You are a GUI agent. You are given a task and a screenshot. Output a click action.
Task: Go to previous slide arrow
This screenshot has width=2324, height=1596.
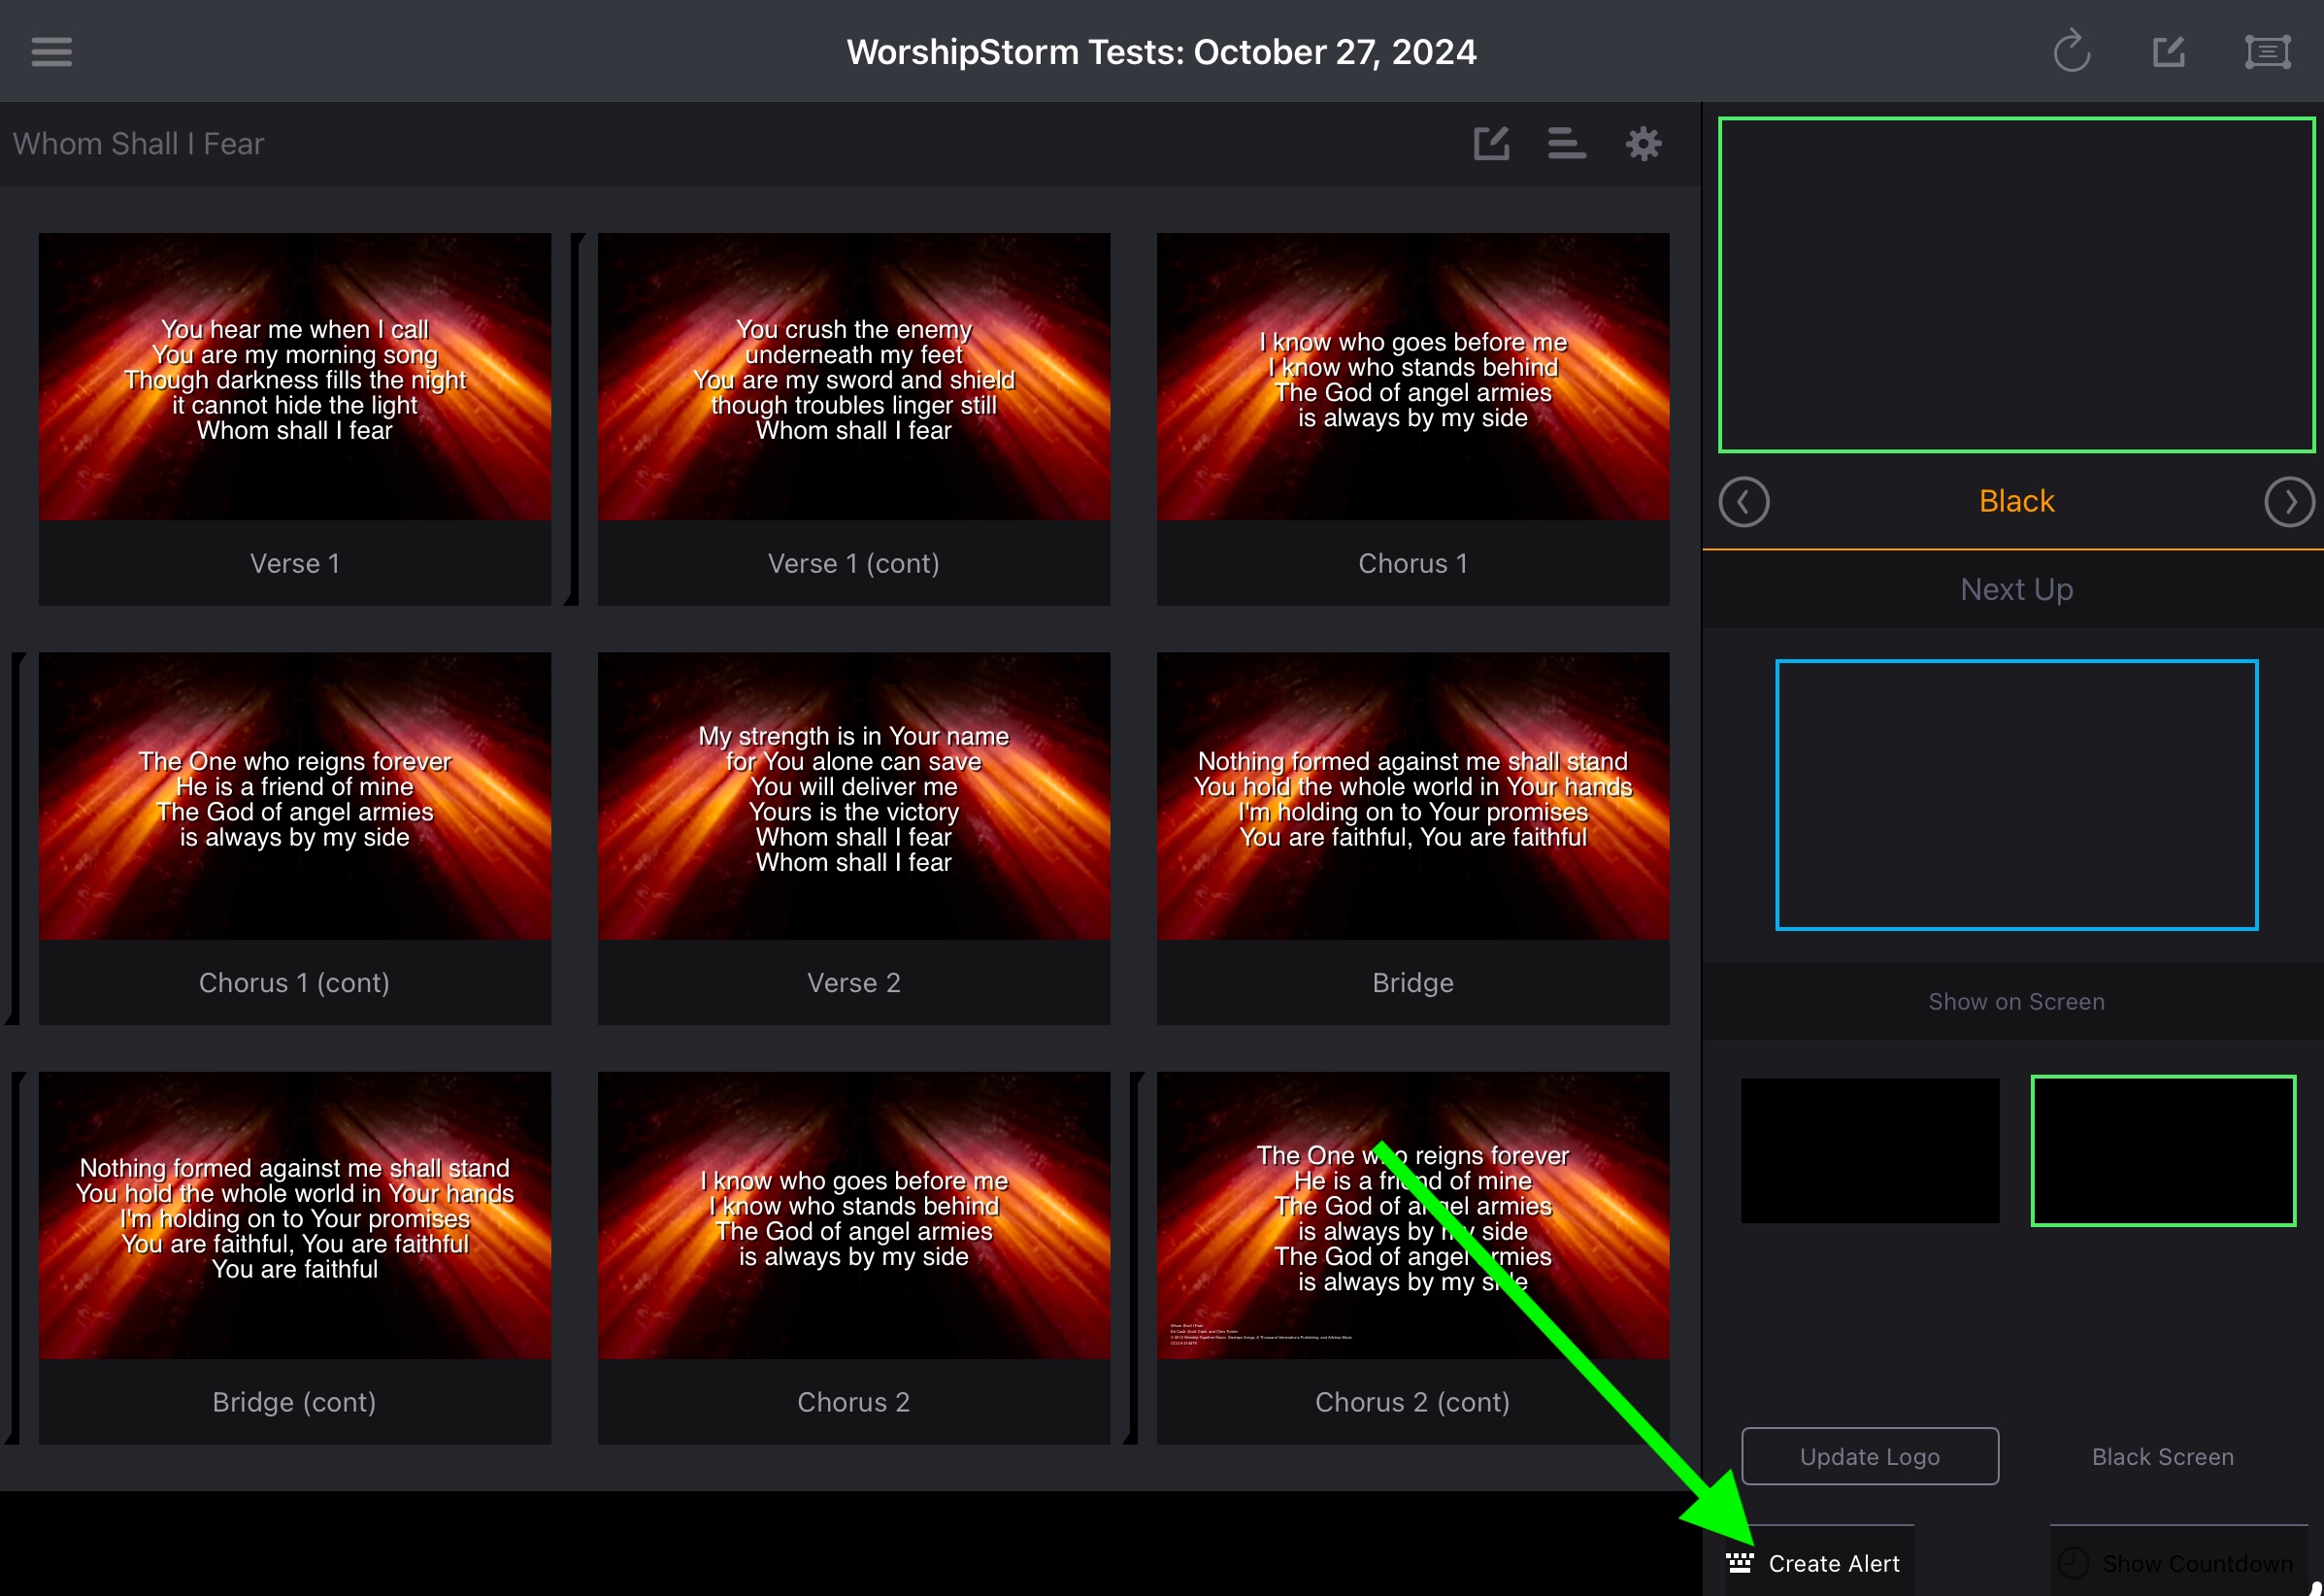(x=1744, y=502)
